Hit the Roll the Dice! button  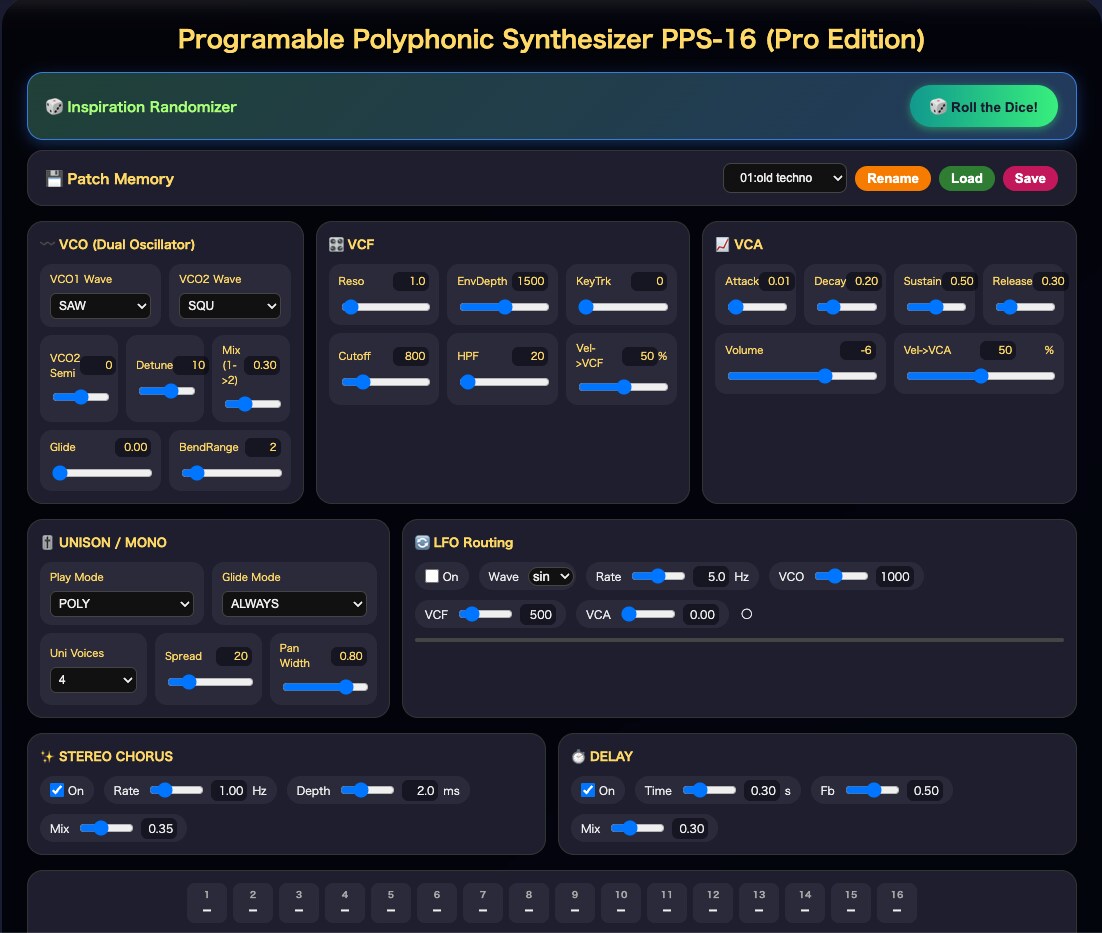click(x=983, y=107)
